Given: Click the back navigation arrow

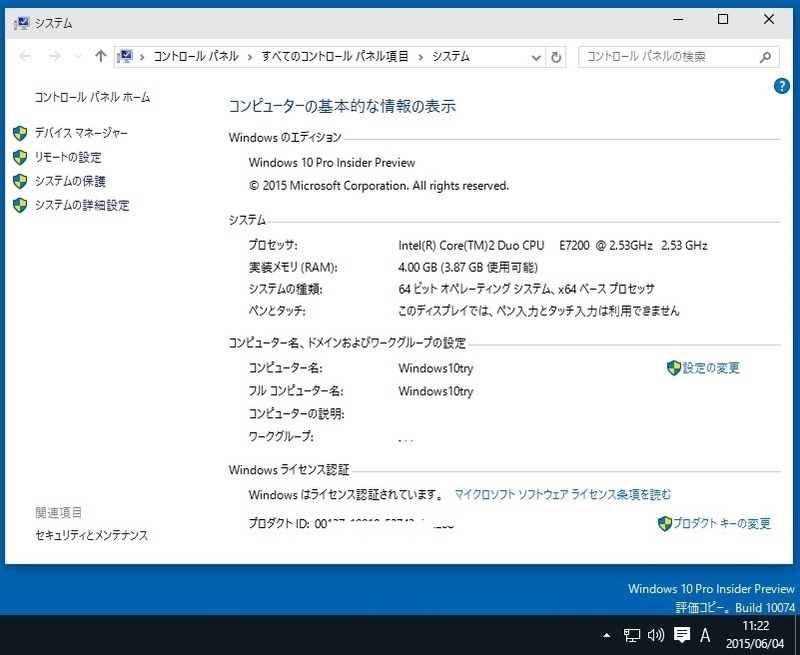Looking at the screenshot, I should coord(24,56).
